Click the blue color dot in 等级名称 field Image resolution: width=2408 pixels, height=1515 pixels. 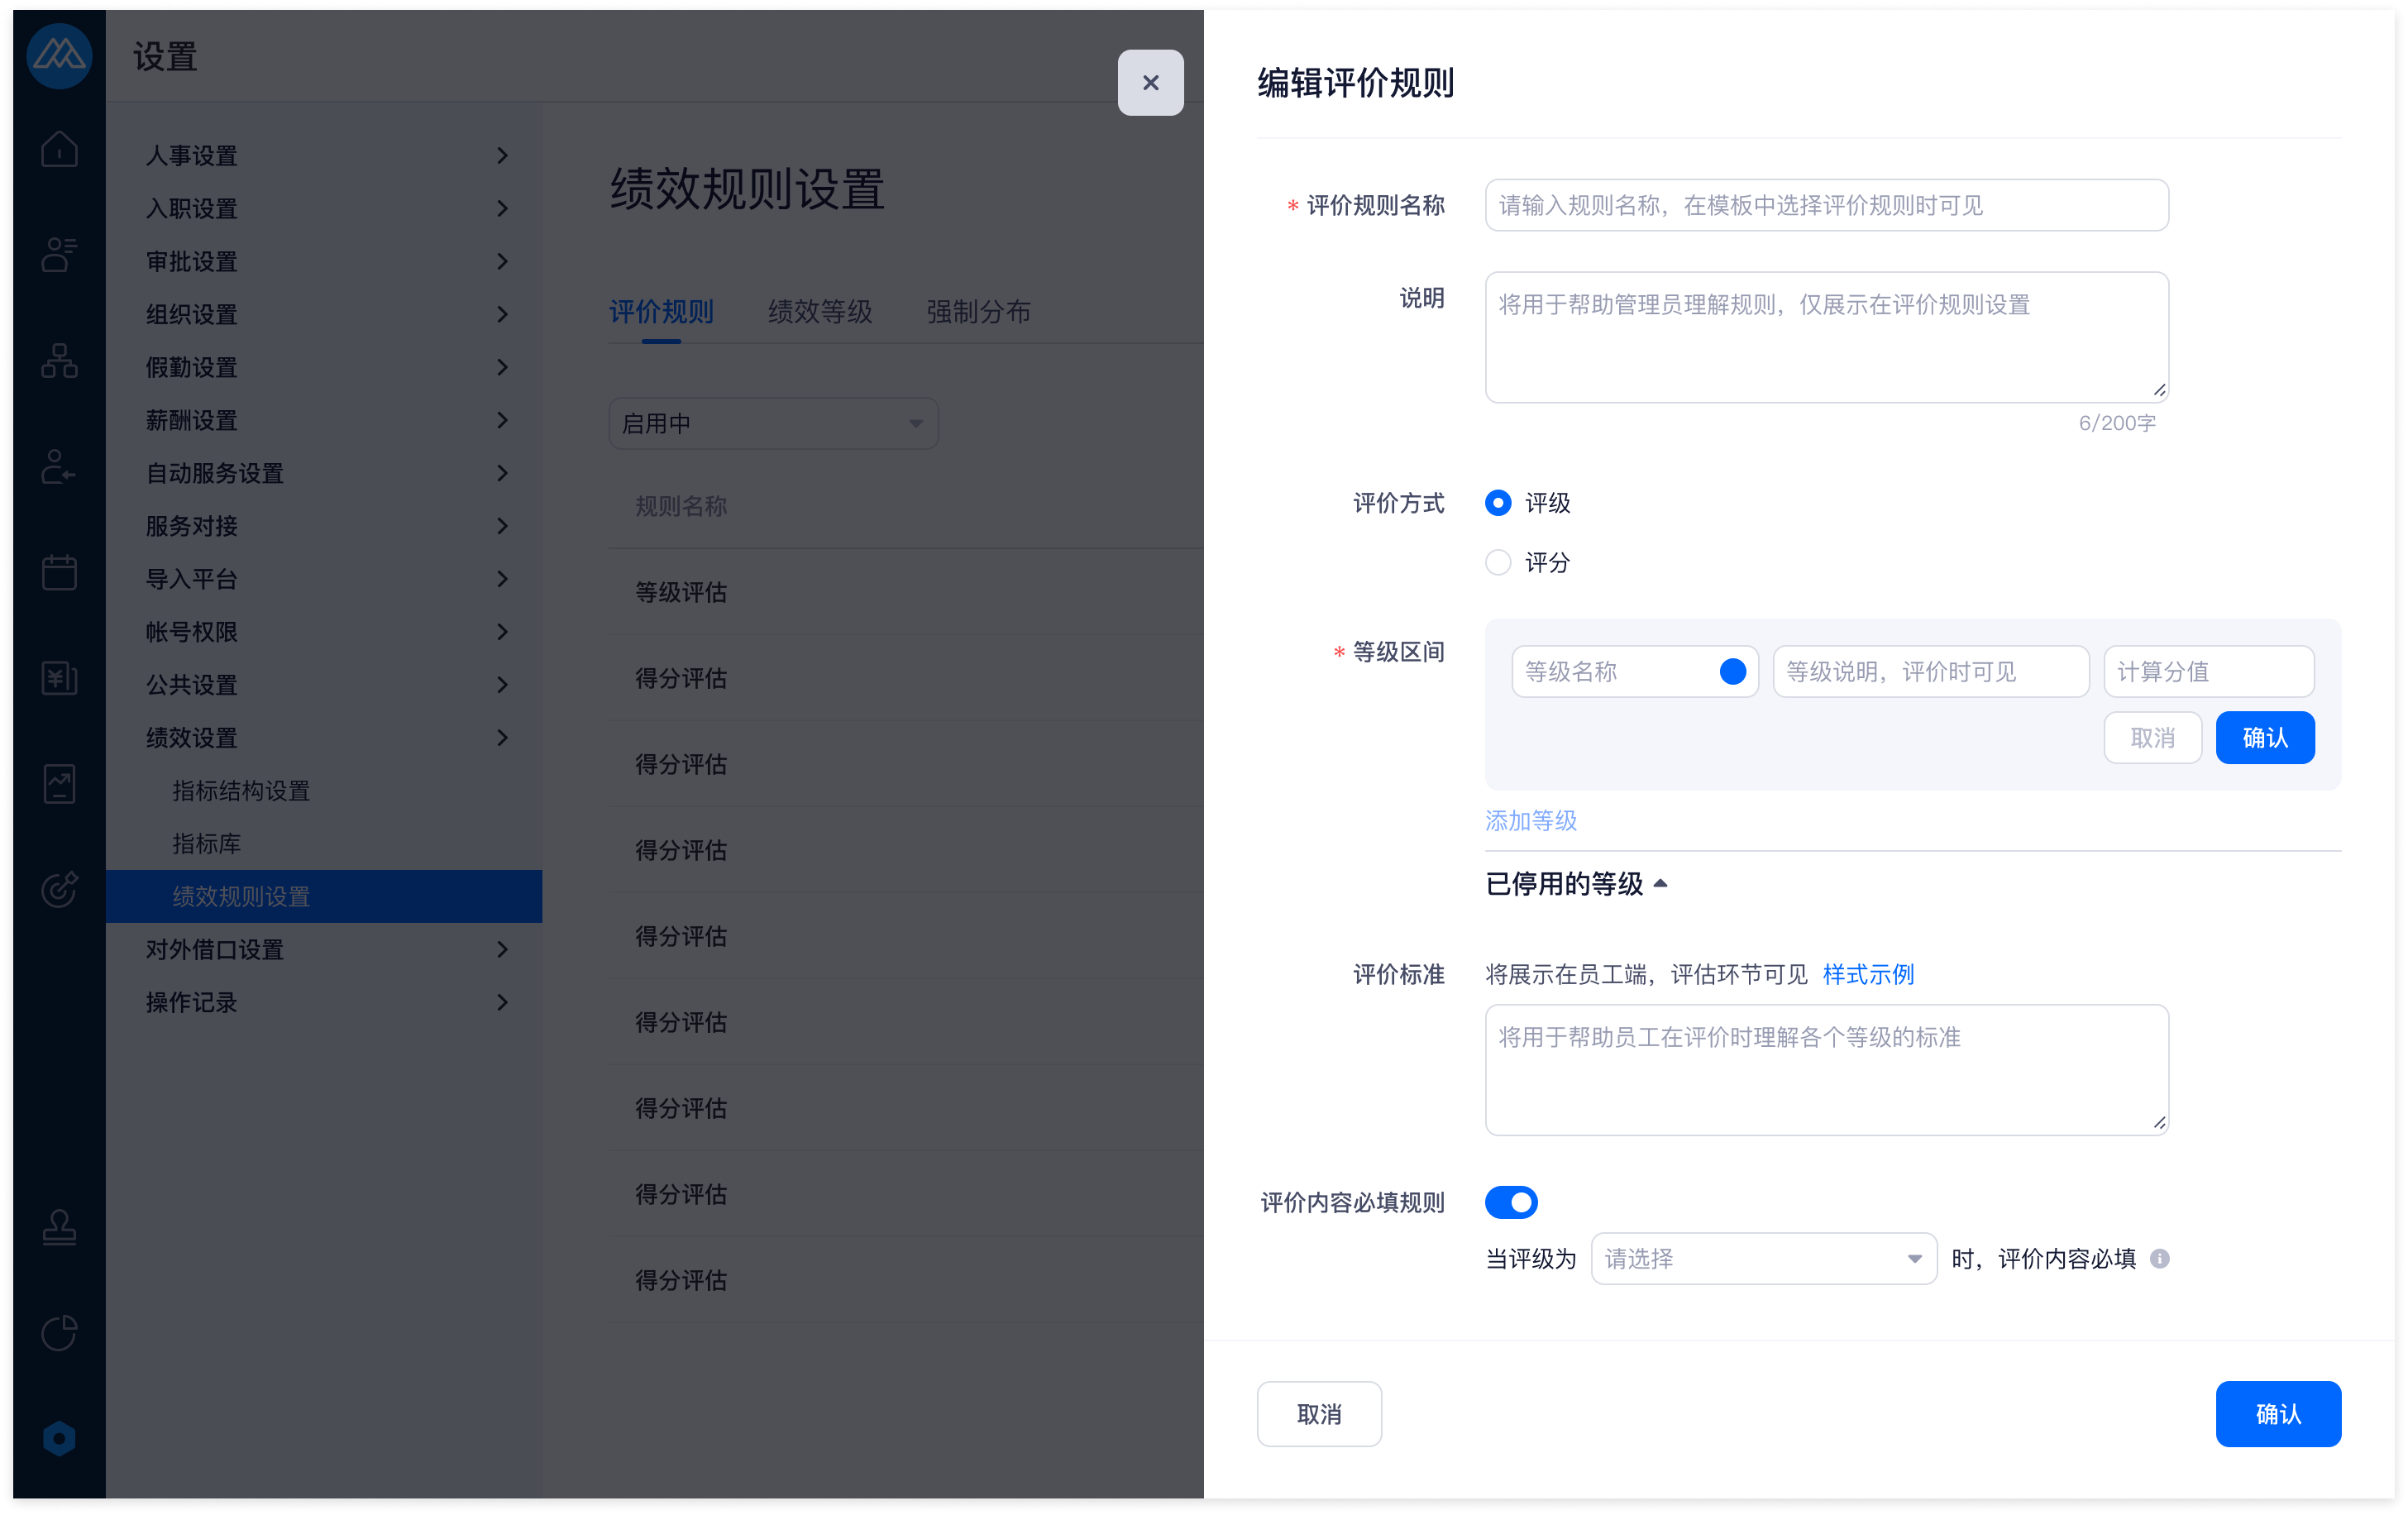1732,672
